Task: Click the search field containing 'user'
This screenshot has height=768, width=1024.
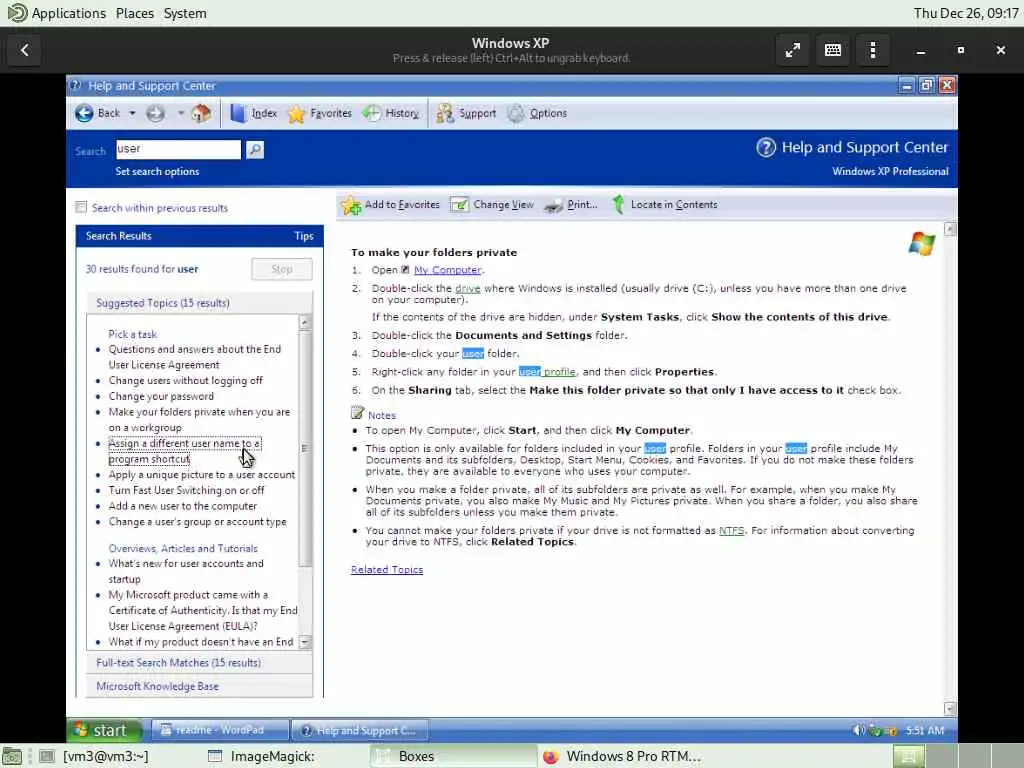Action: pos(178,149)
